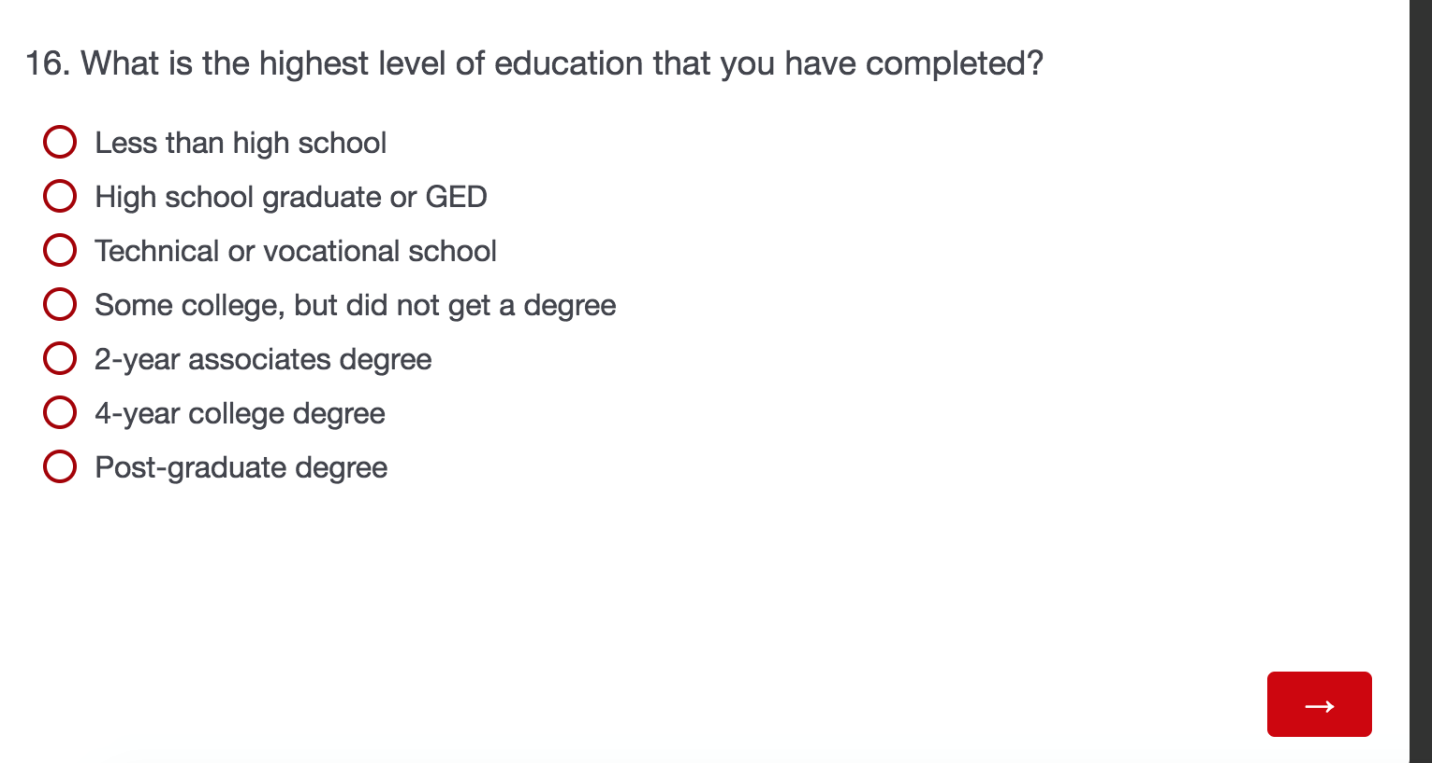Click the 'Technical or vocational school' text
Image resolution: width=1432 pixels, height=763 pixels.
point(295,251)
